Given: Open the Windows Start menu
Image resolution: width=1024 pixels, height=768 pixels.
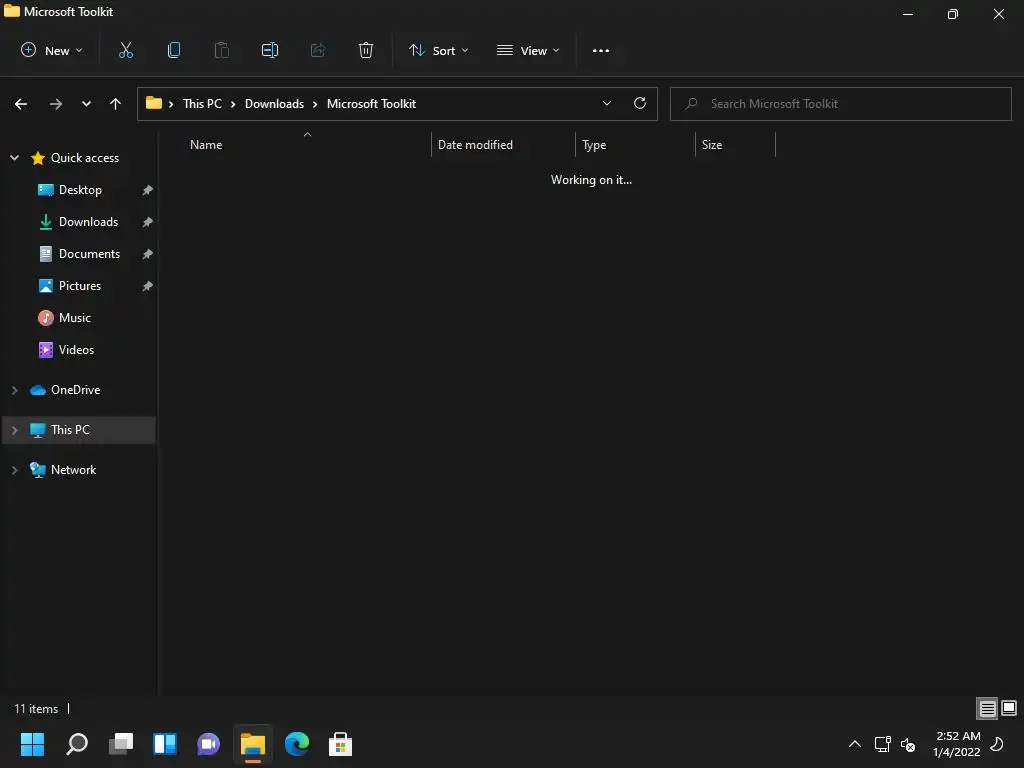Looking at the screenshot, I should click(32, 744).
